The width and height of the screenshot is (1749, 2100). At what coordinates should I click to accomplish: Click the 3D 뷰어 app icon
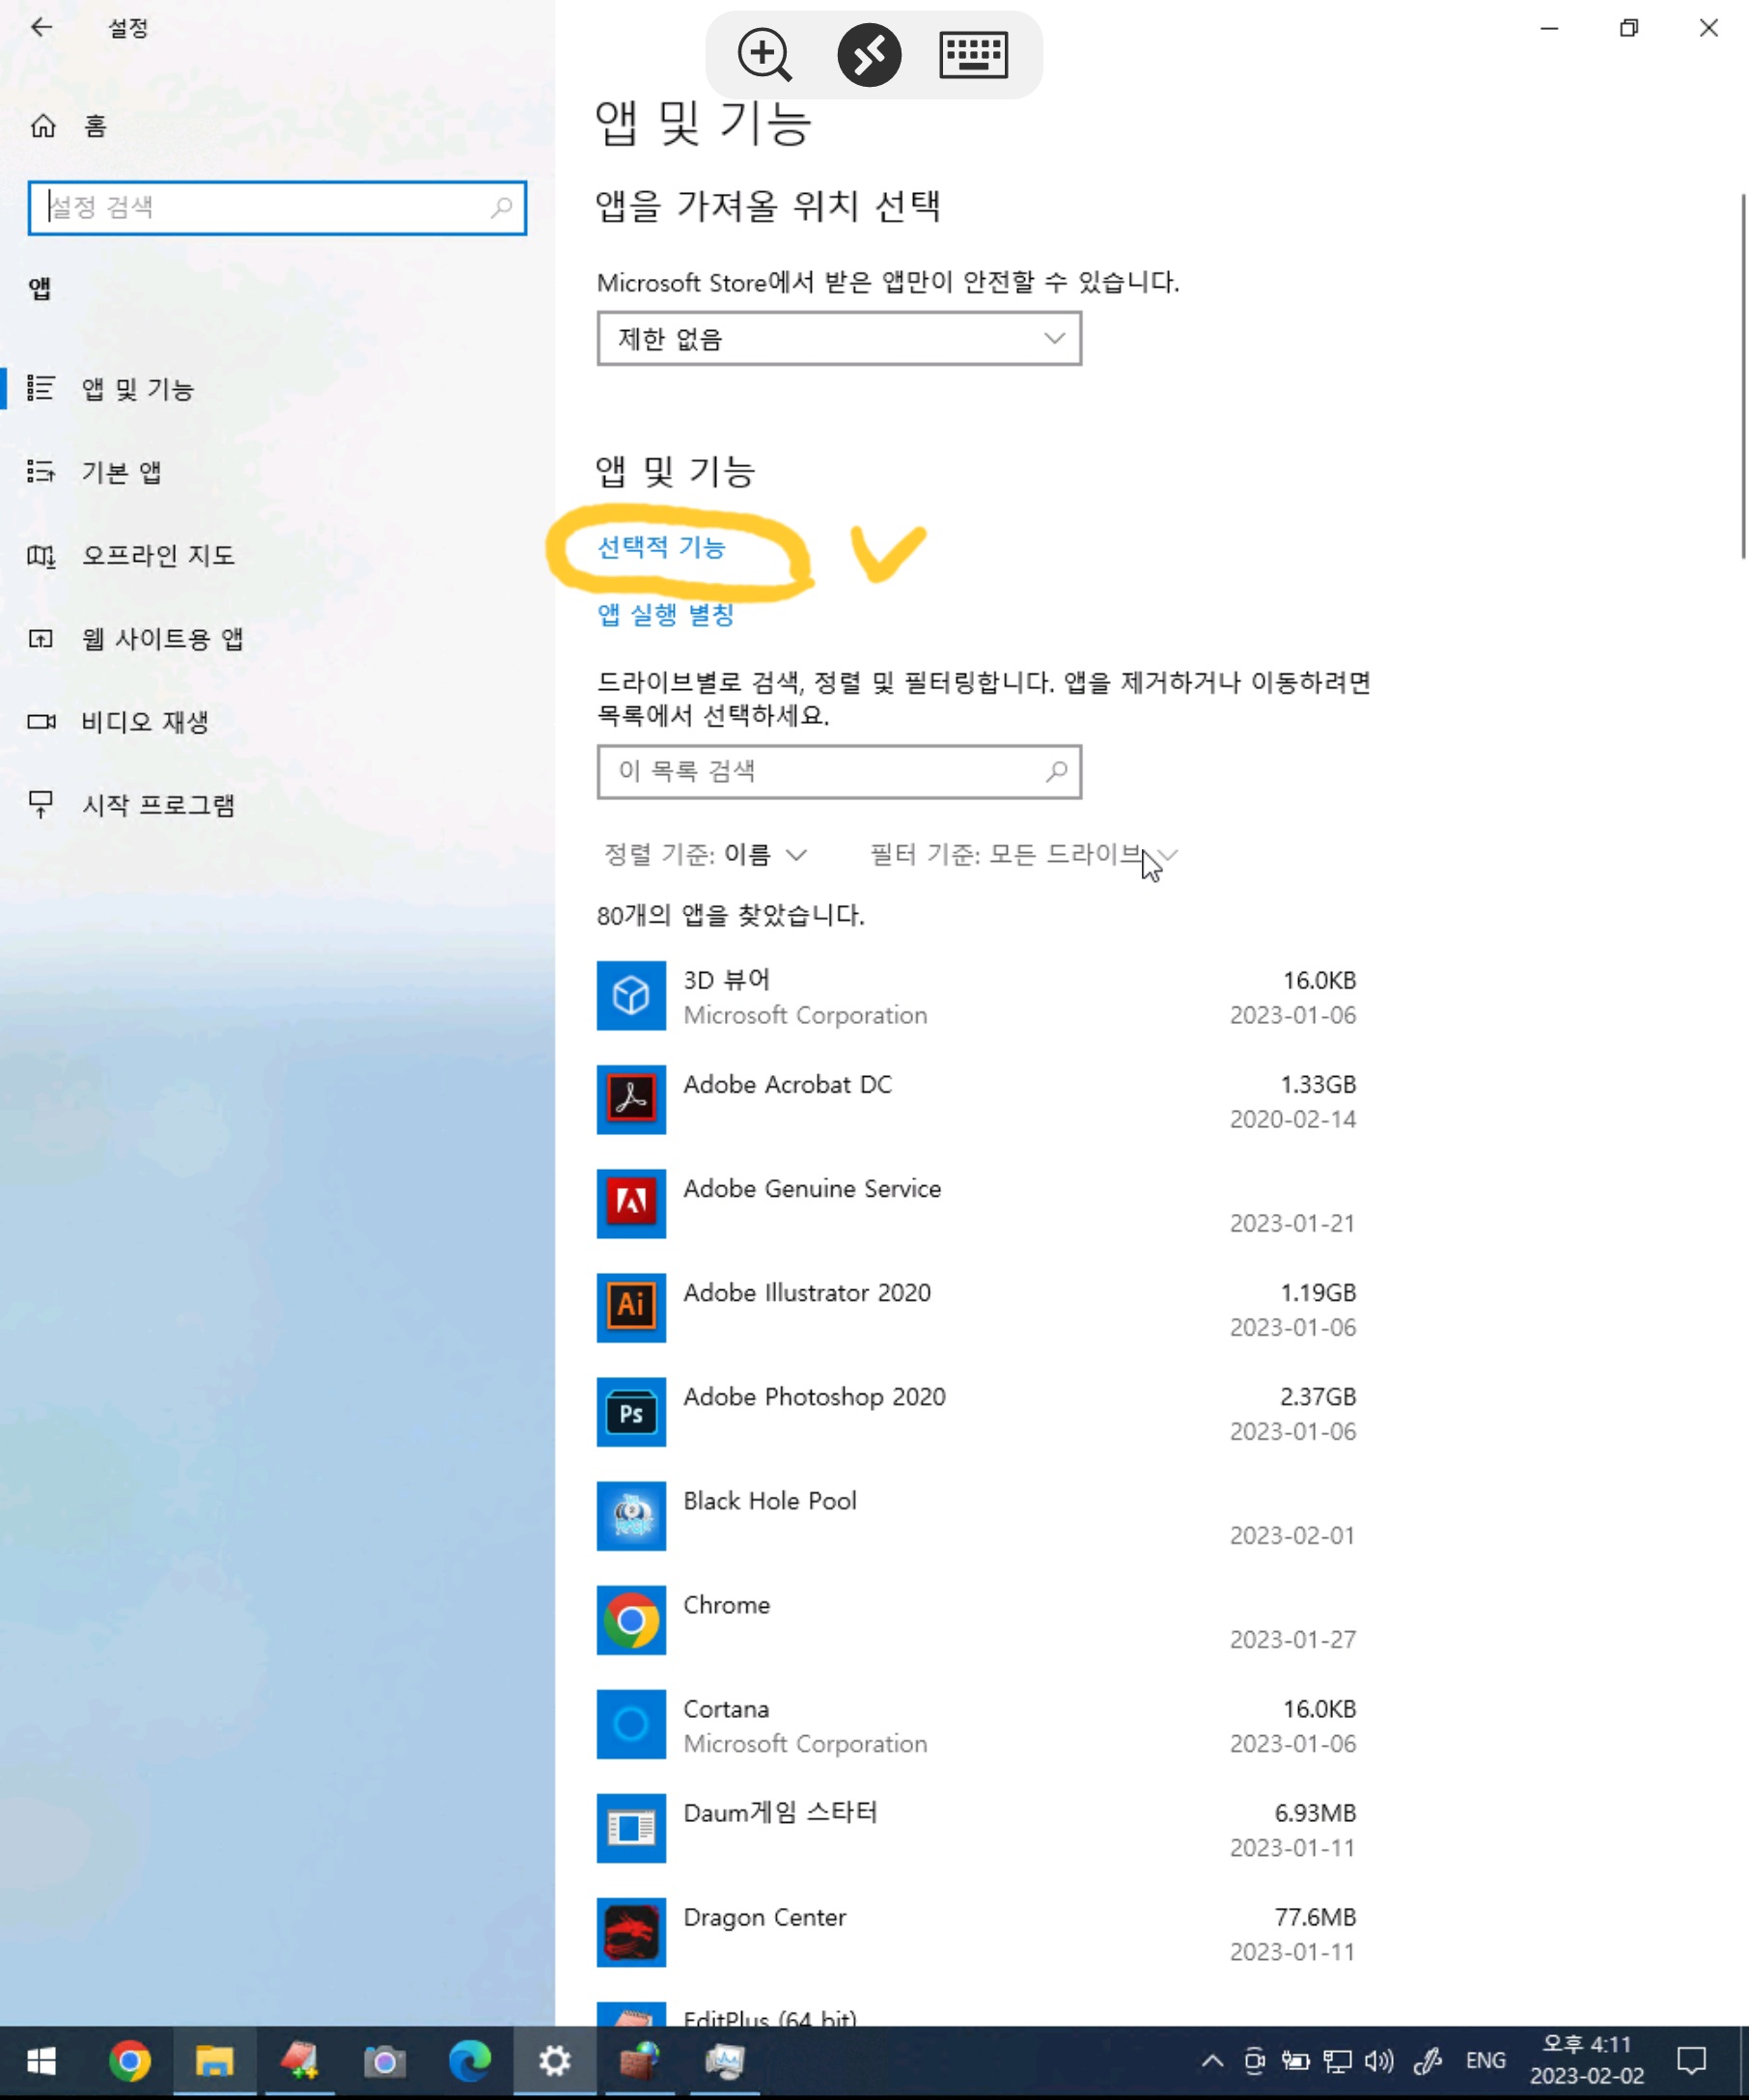(631, 996)
